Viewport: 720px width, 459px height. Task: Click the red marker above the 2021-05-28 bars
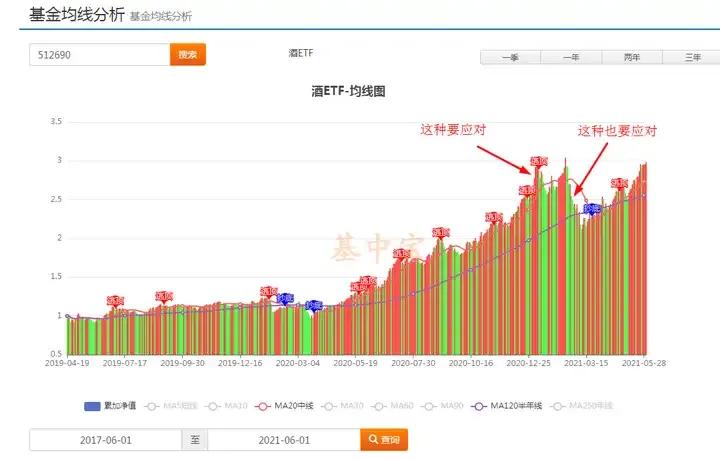click(x=619, y=184)
